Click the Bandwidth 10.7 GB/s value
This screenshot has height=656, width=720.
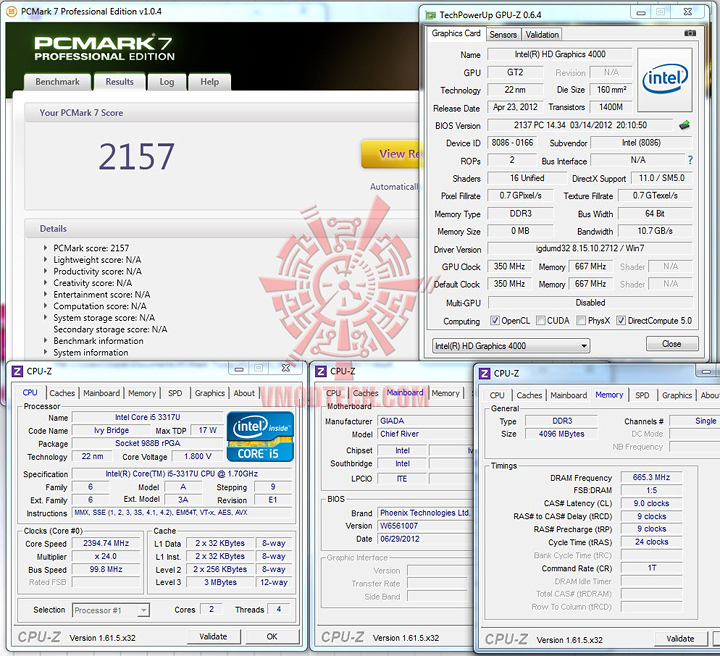coord(655,231)
